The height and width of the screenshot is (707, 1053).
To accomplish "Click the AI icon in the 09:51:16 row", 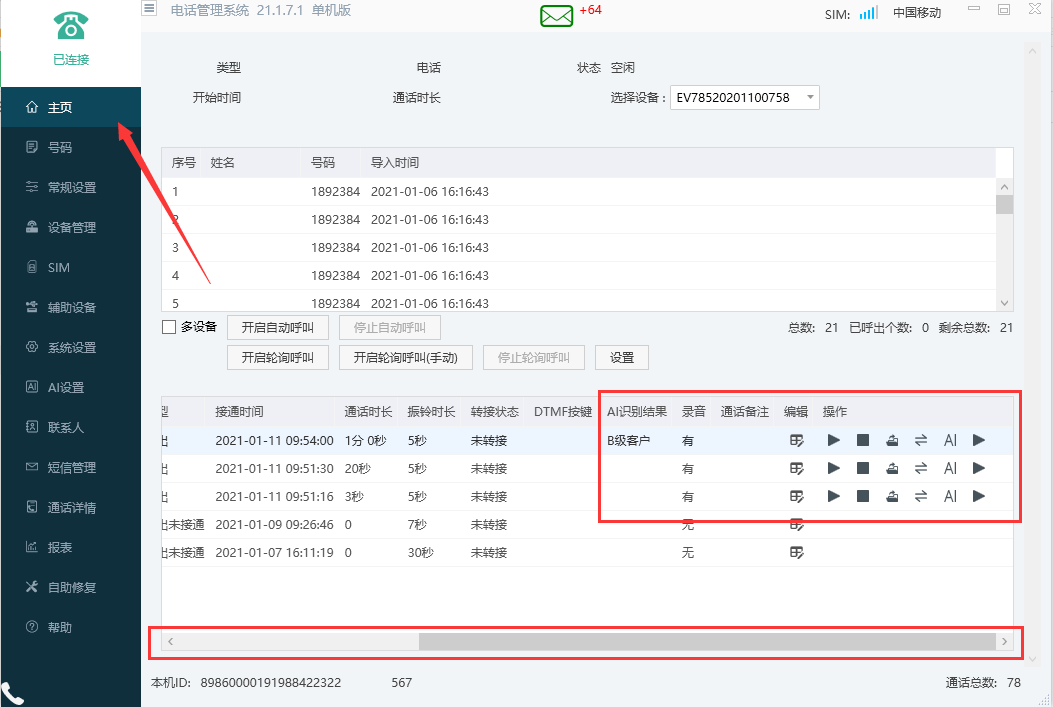I will [950, 497].
